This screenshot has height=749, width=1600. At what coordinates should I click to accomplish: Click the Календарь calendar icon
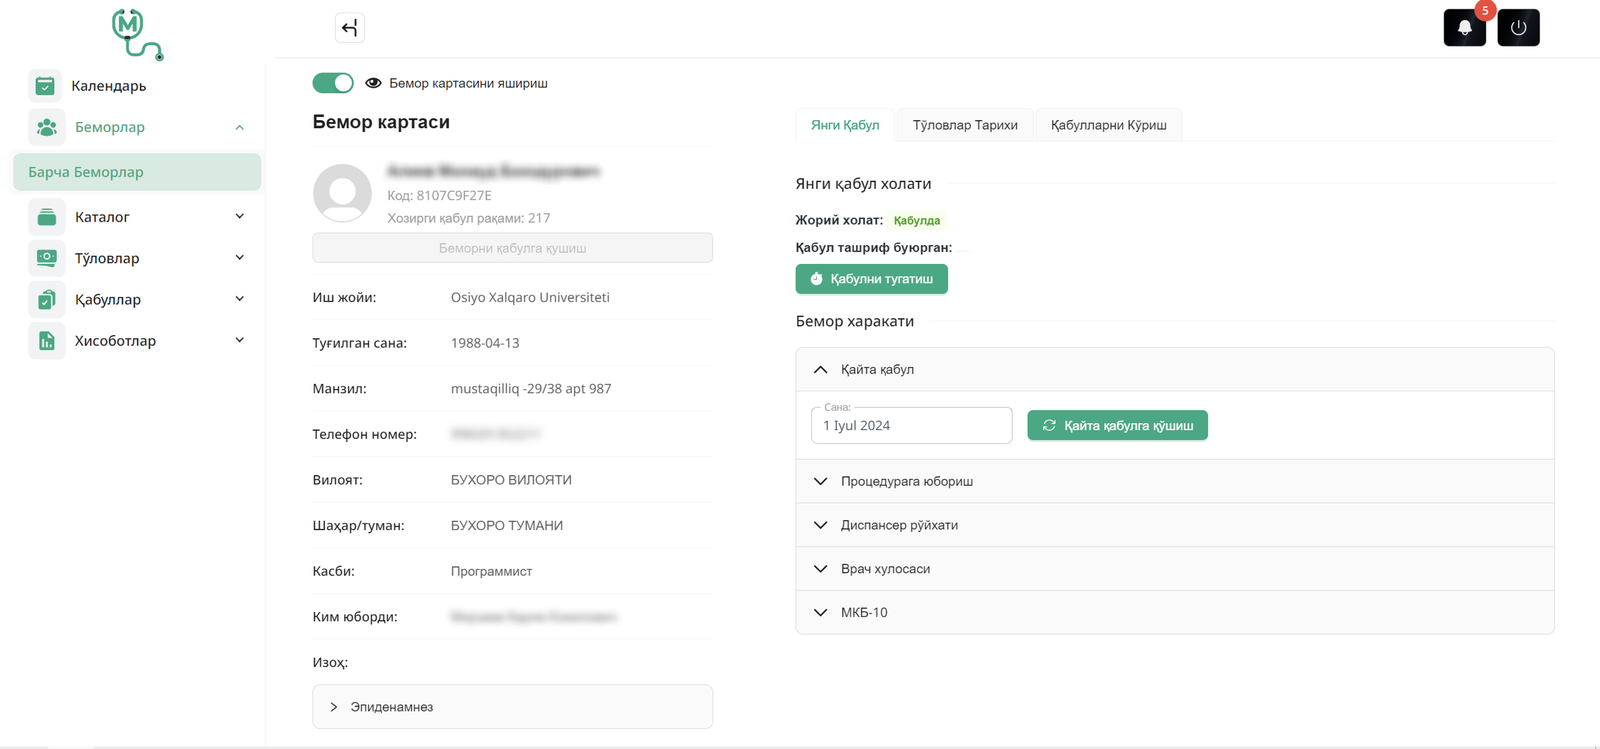[45, 86]
